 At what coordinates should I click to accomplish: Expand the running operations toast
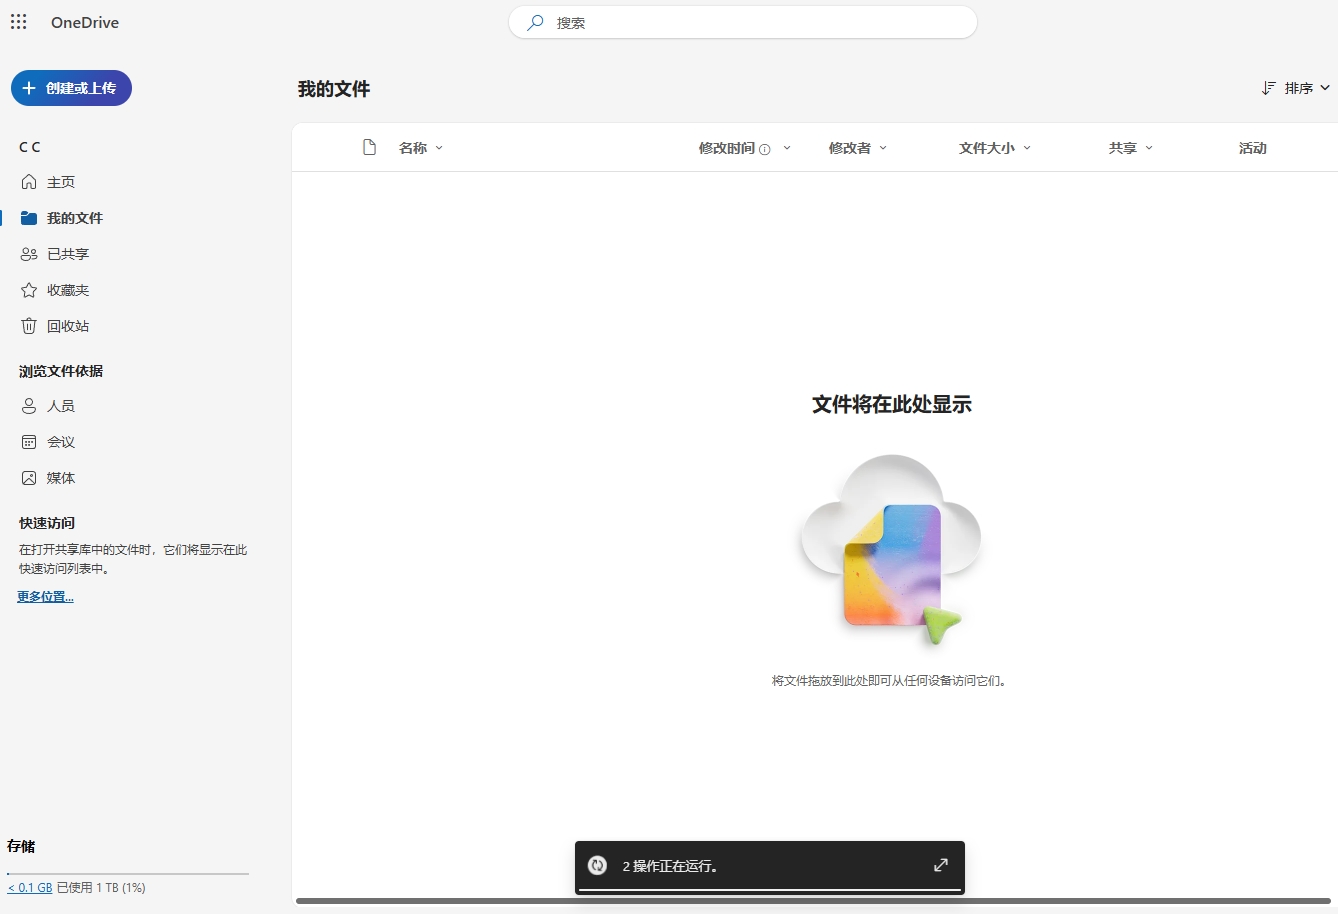tap(939, 865)
